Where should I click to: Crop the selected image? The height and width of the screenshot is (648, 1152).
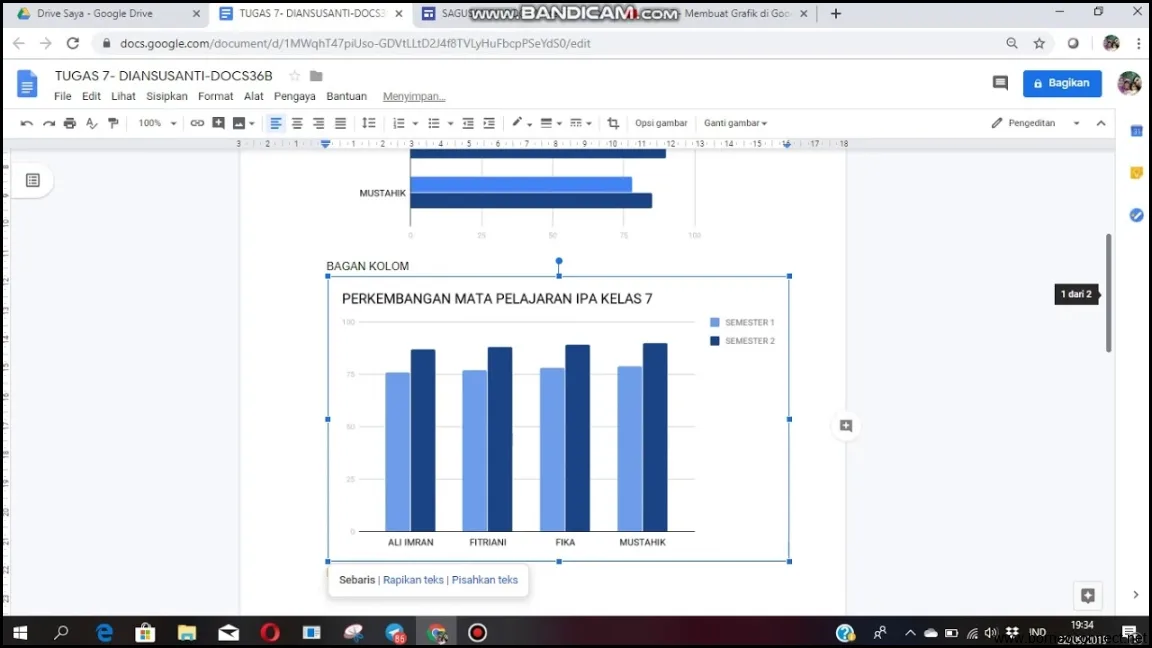613,122
